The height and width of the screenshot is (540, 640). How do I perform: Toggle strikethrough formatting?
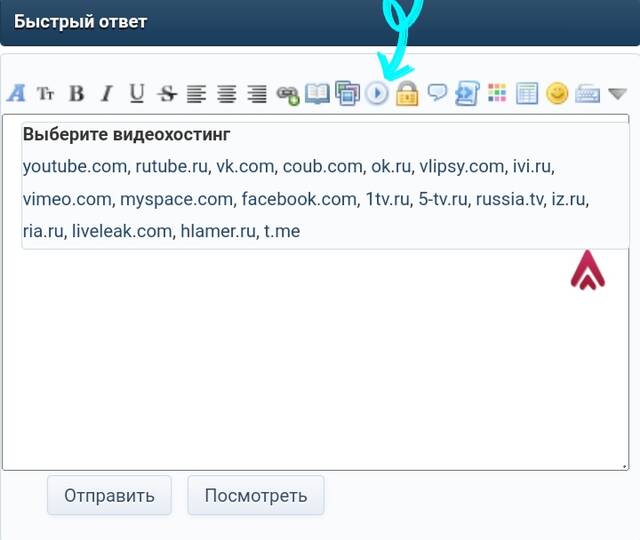167,93
